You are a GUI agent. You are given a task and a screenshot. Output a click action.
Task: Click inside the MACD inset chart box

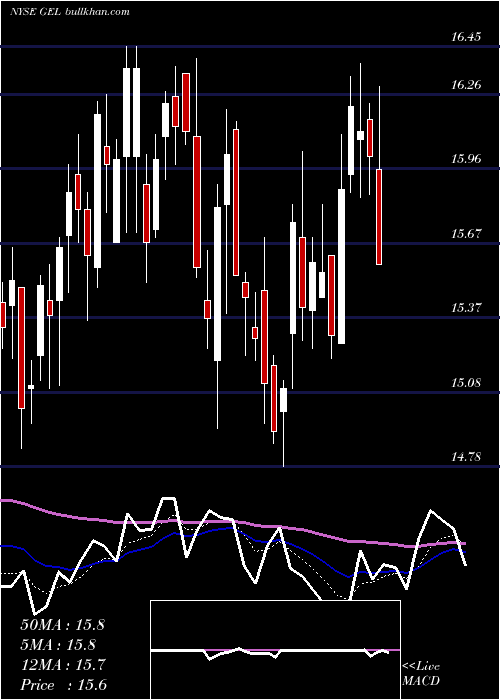[x=275, y=650]
